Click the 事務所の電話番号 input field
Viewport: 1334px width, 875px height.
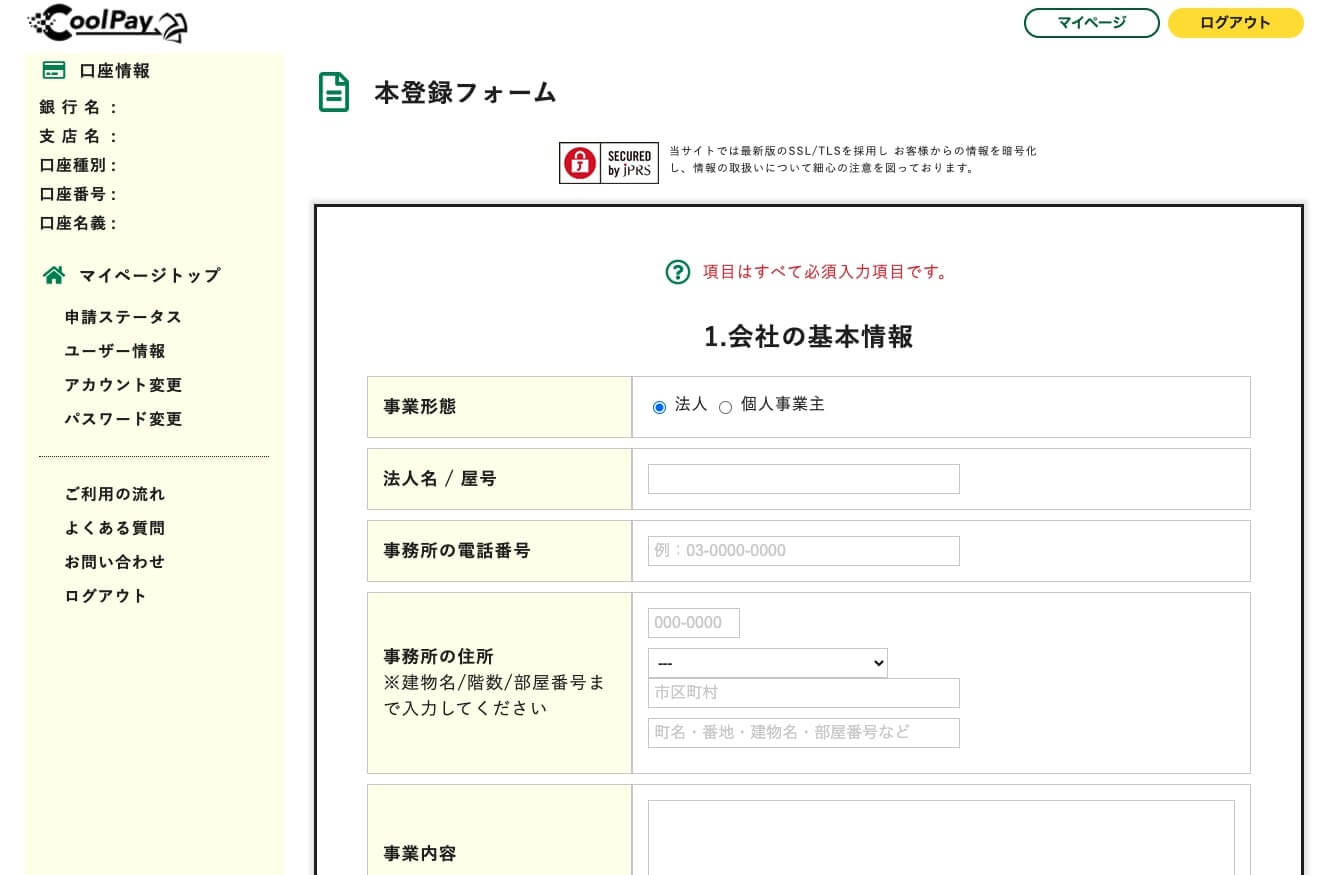[x=803, y=550]
